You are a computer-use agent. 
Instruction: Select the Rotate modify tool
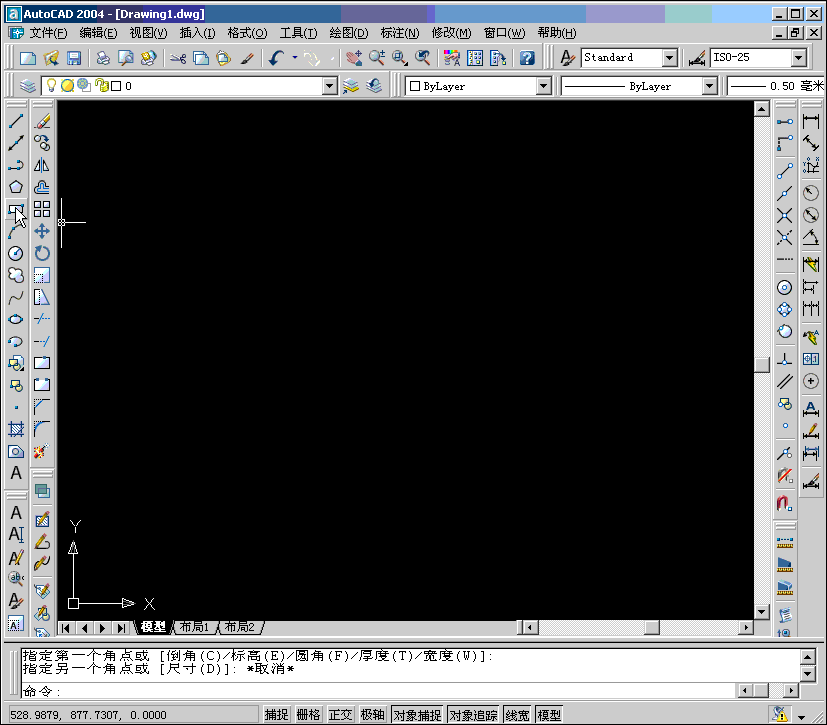(x=42, y=254)
